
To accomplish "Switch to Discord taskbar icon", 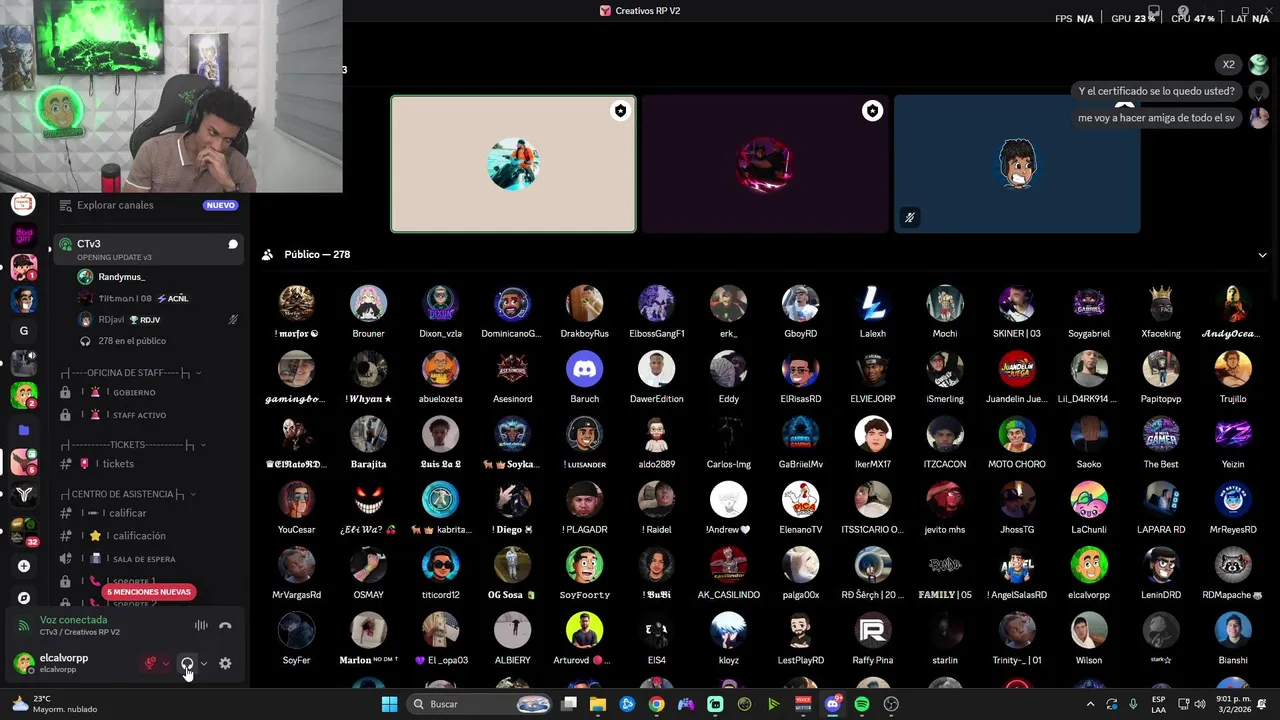I will 833,704.
